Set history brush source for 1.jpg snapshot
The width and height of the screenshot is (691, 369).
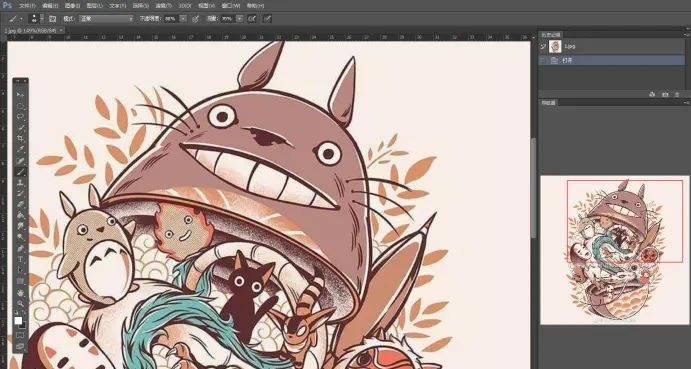click(x=543, y=46)
